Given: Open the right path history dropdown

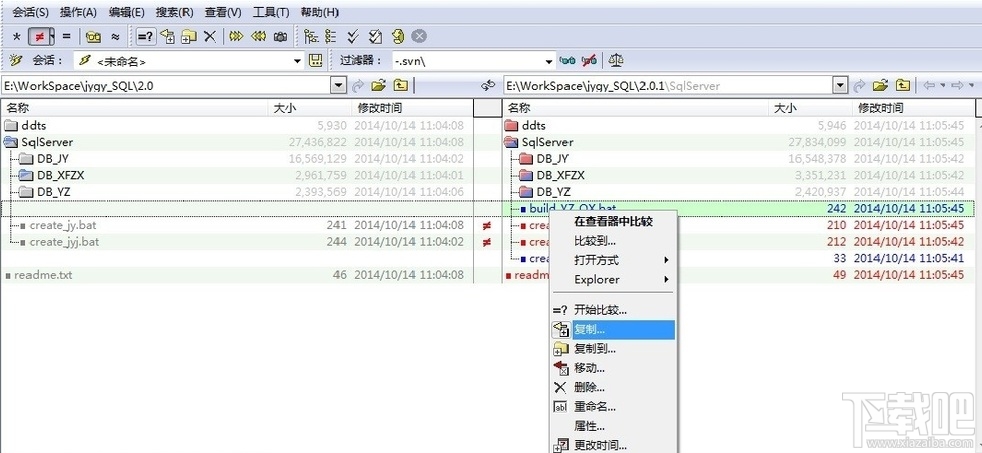Looking at the screenshot, I should pyautogui.click(x=839, y=85).
